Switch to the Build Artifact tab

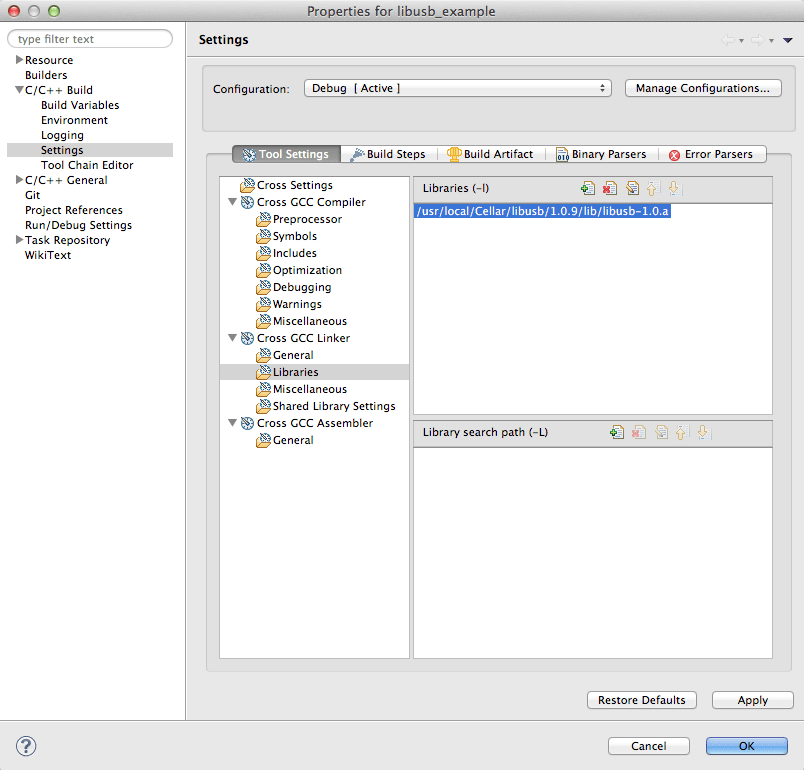coord(490,154)
